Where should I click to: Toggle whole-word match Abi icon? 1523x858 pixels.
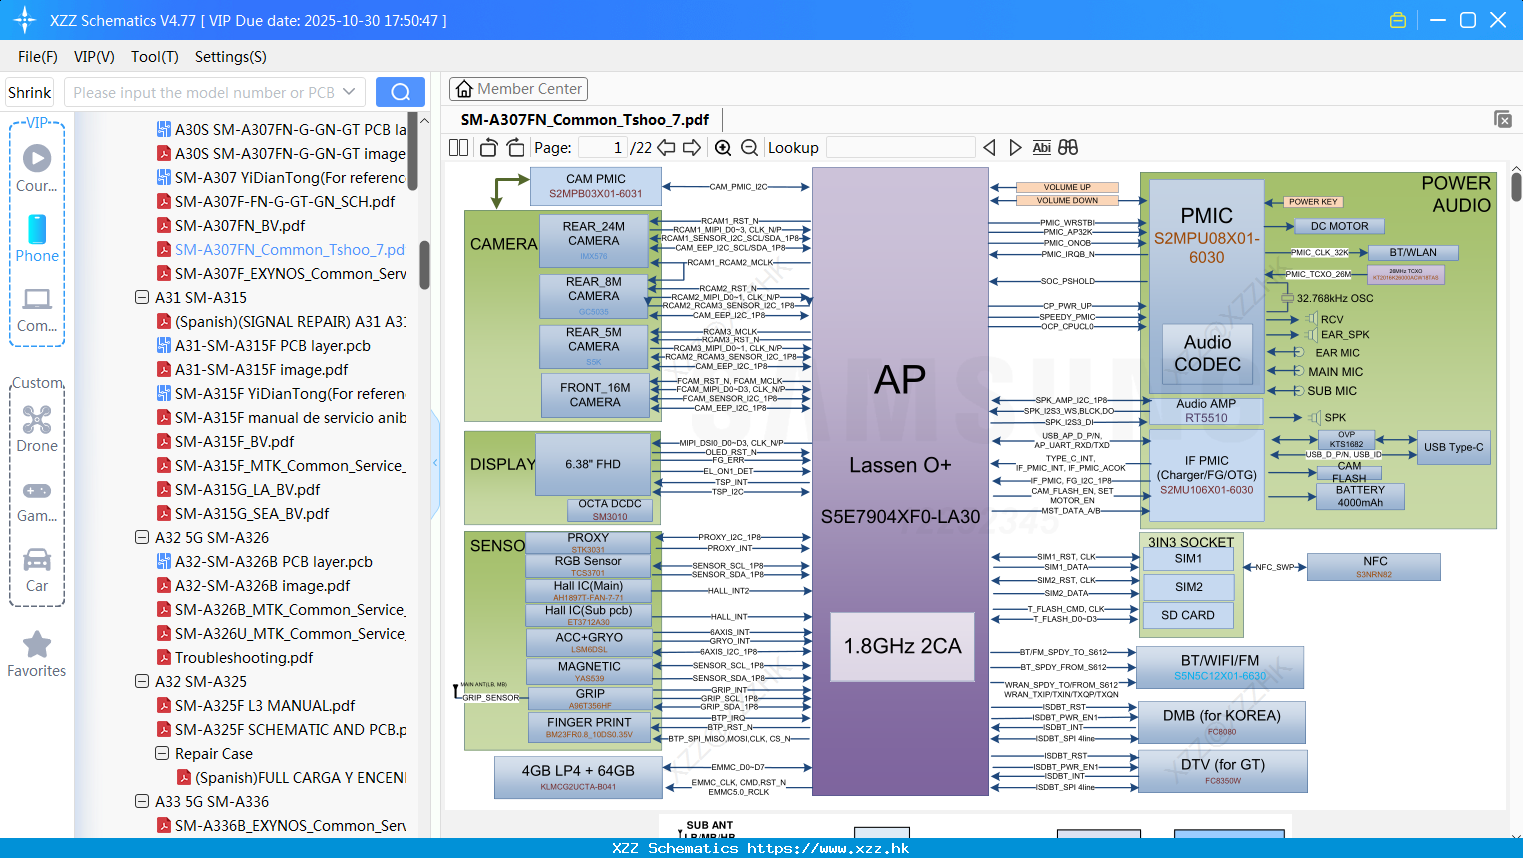(x=1041, y=148)
